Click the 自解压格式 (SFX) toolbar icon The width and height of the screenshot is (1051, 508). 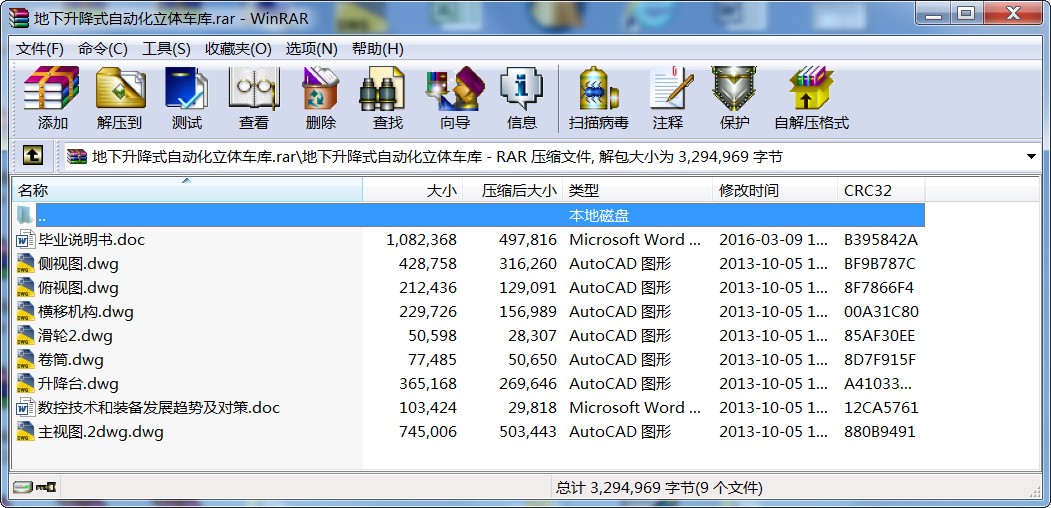coord(811,88)
